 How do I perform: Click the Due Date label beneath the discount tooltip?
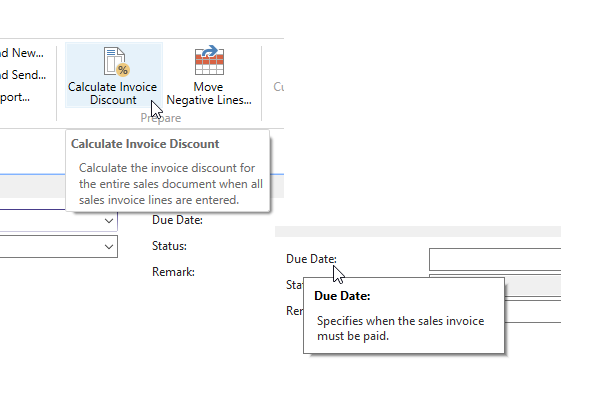click(x=177, y=220)
